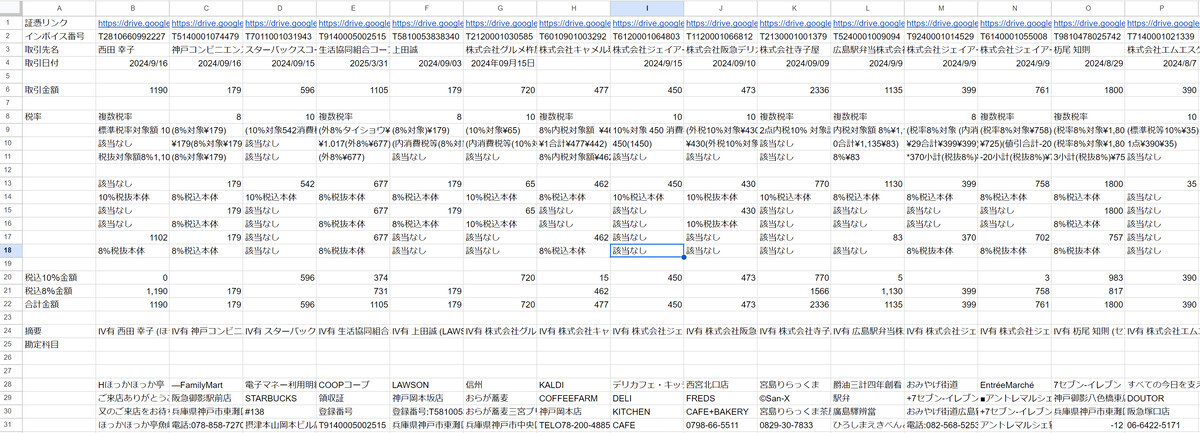Select the amount 2336 in row 6
Image resolution: width=1200 pixels, height=433 pixels.
coord(794,89)
